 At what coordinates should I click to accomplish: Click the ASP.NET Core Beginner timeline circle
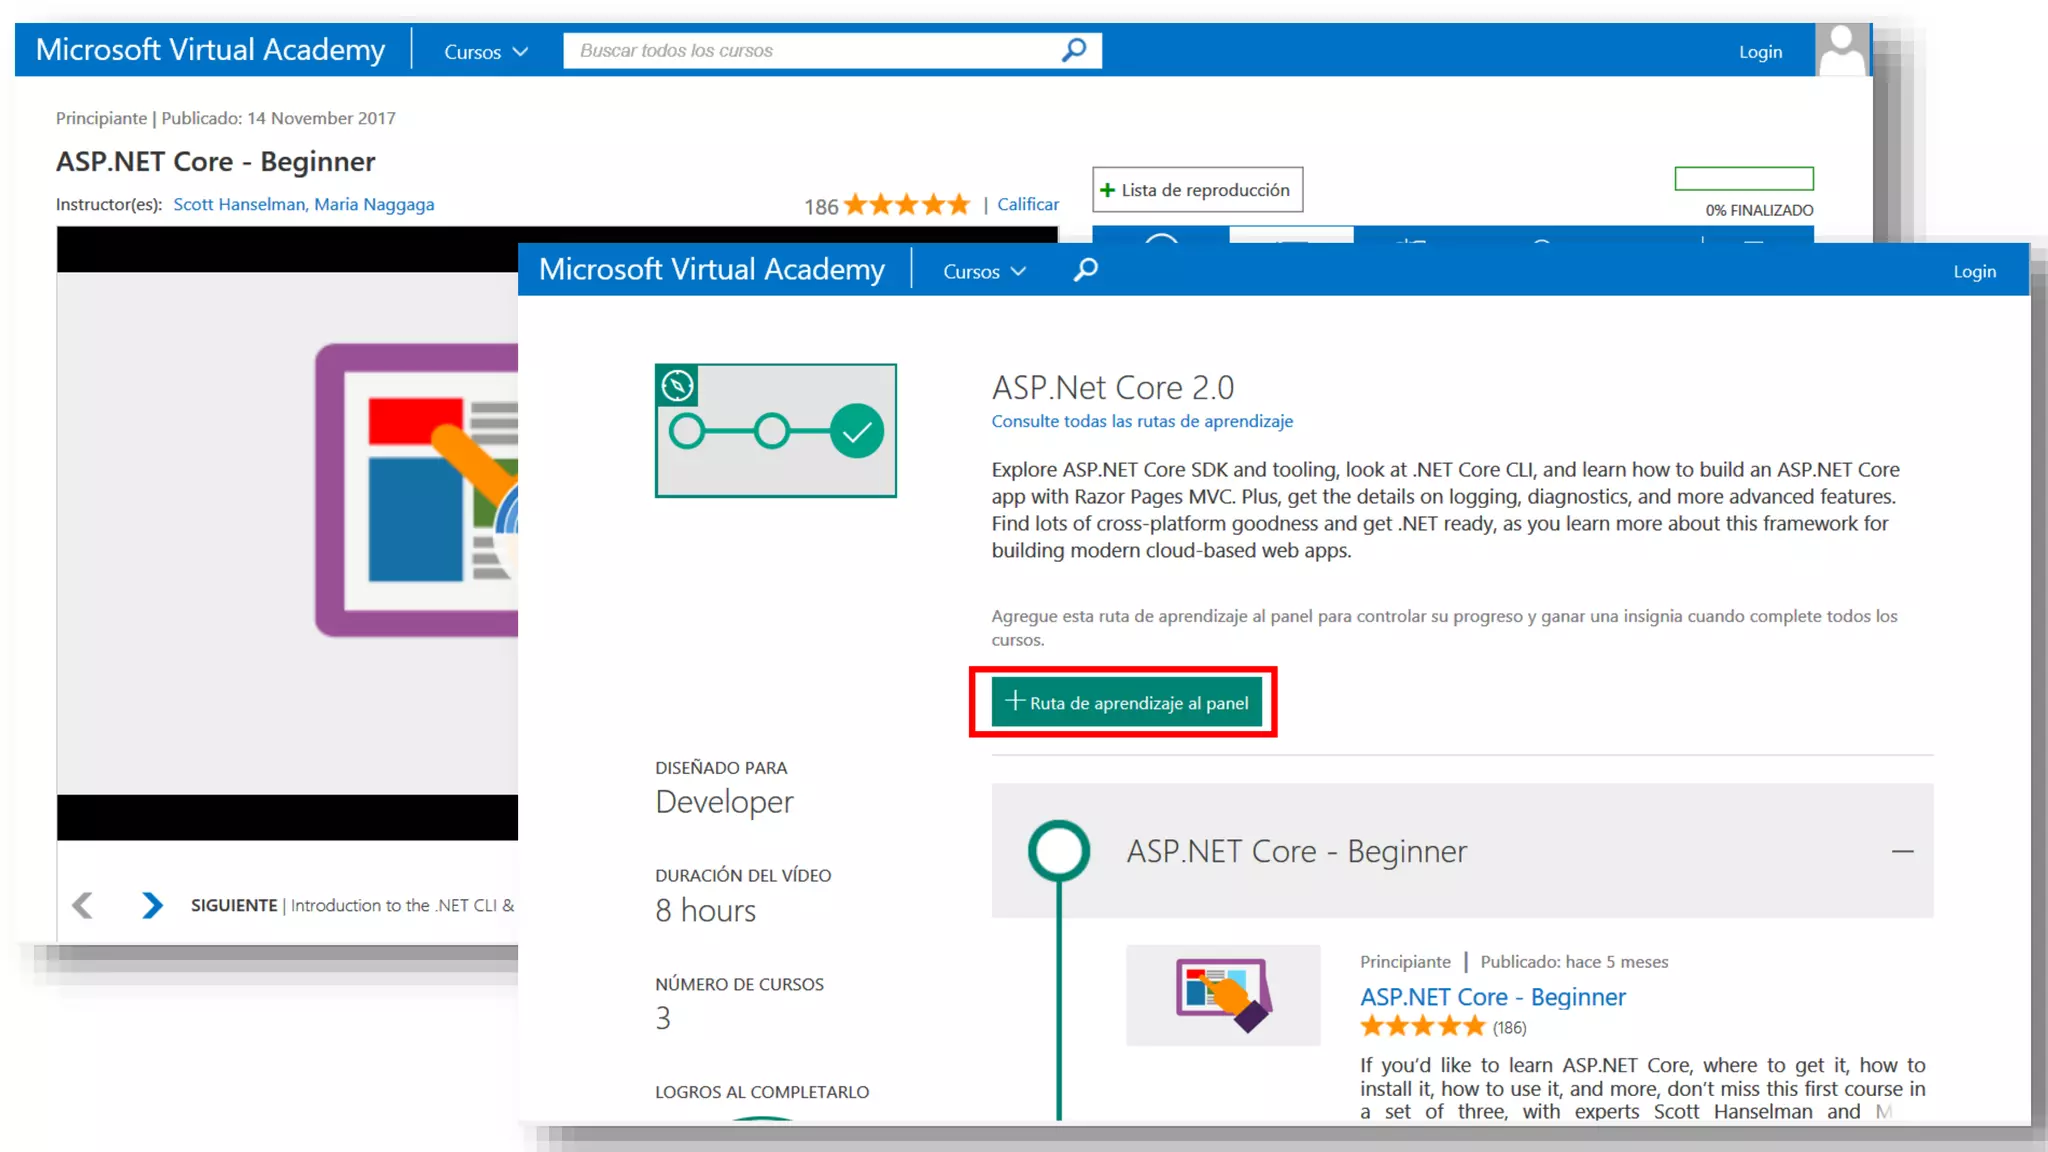tap(1058, 851)
